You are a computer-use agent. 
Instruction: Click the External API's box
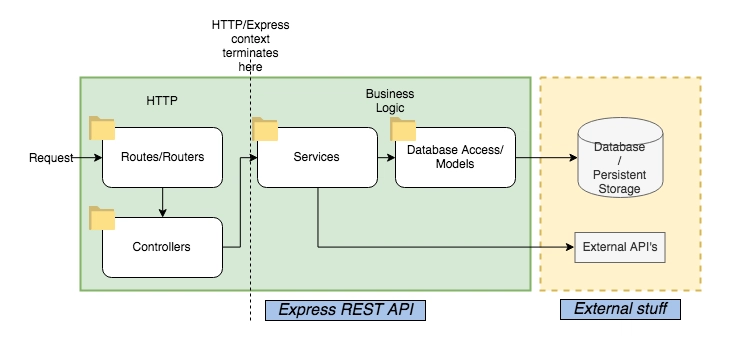point(620,247)
